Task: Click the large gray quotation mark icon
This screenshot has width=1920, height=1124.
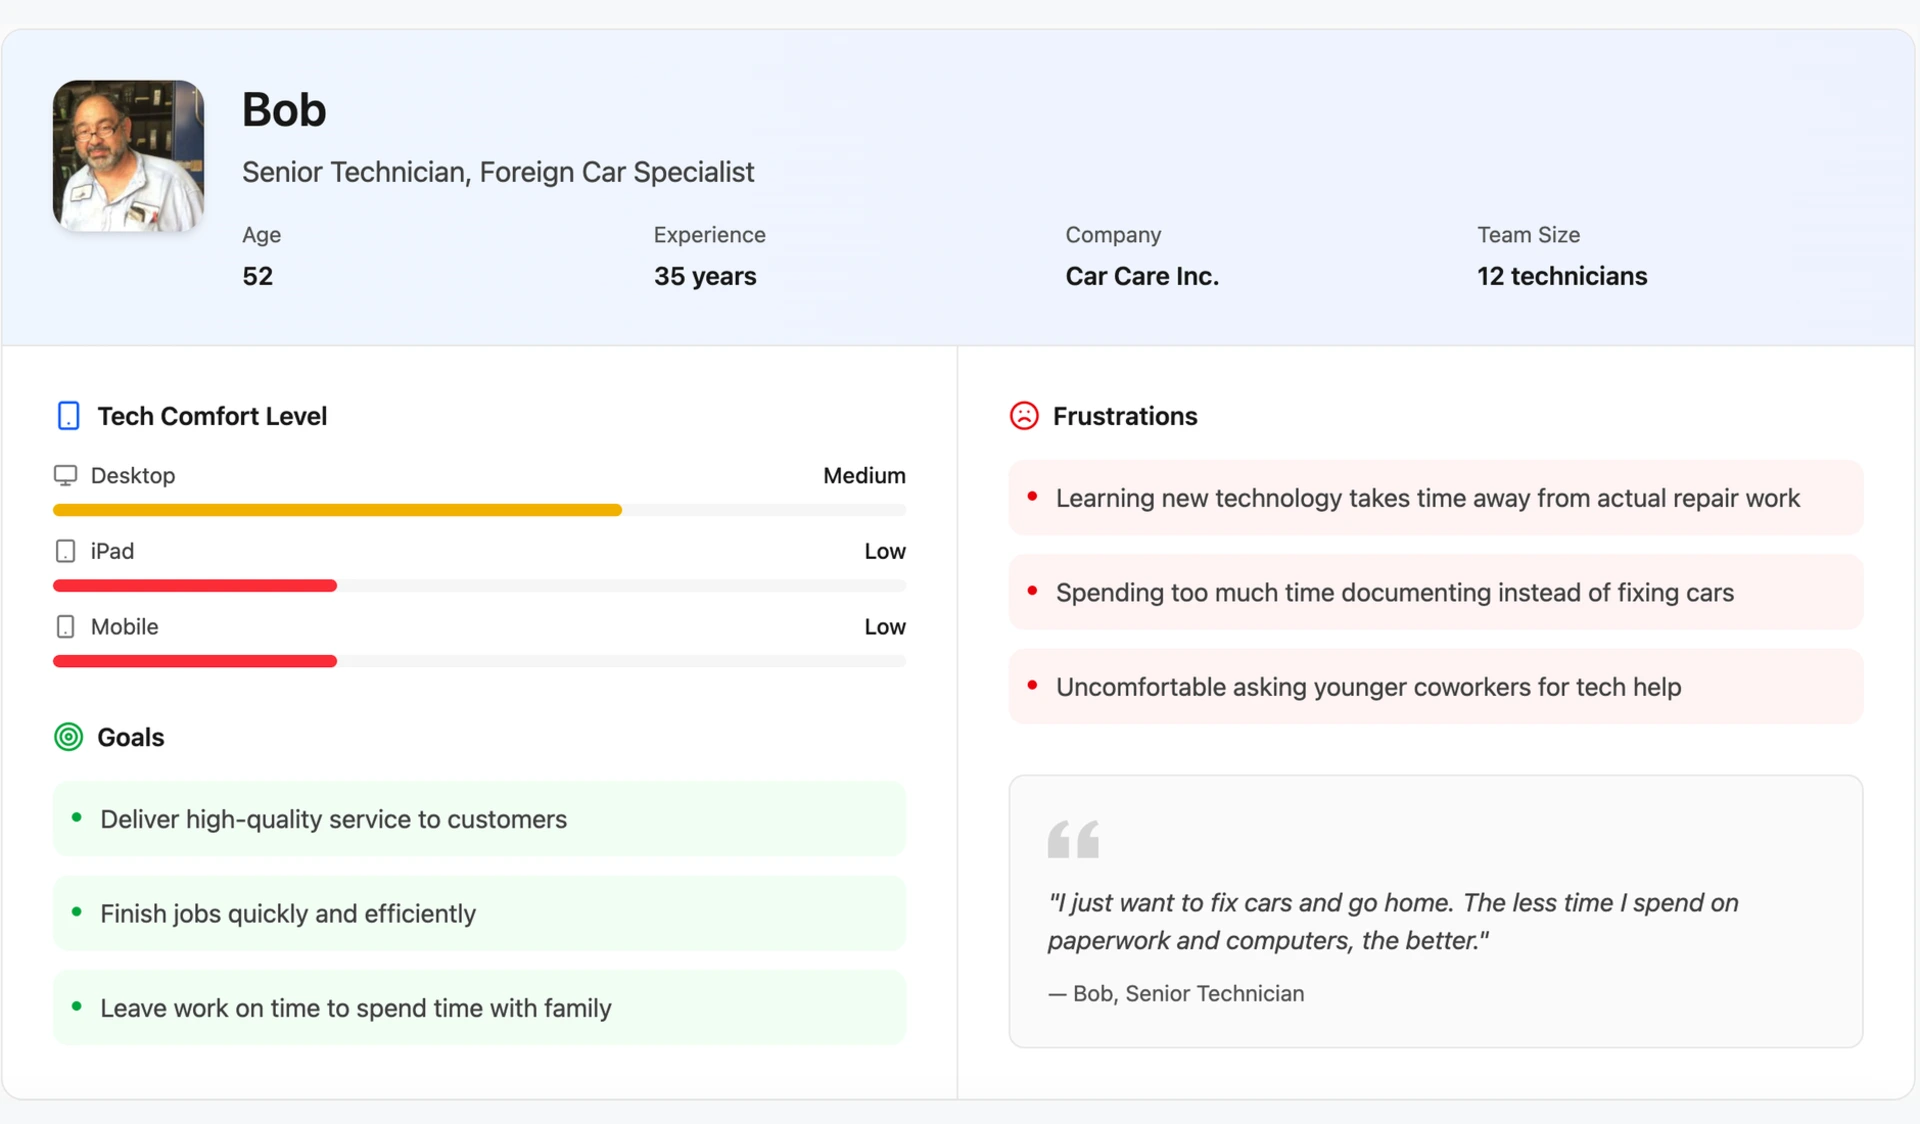Action: 1073,839
